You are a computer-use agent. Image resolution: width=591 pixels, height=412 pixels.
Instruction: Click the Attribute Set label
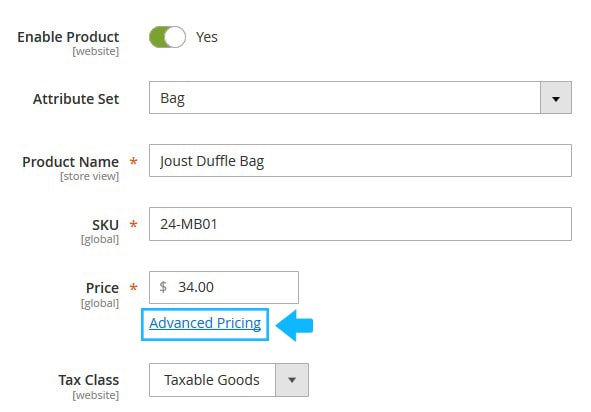coord(76,99)
